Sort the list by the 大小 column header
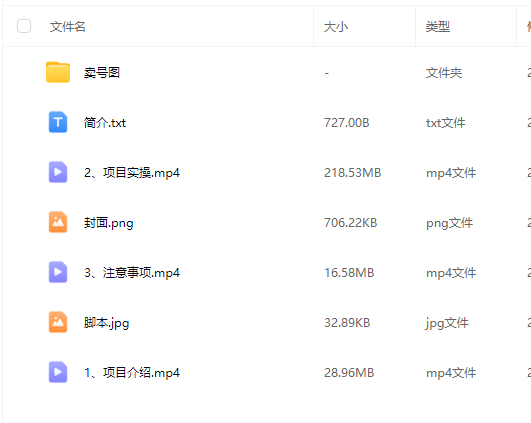The width and height of the screenshot is (531, 423). click(336, 27)
